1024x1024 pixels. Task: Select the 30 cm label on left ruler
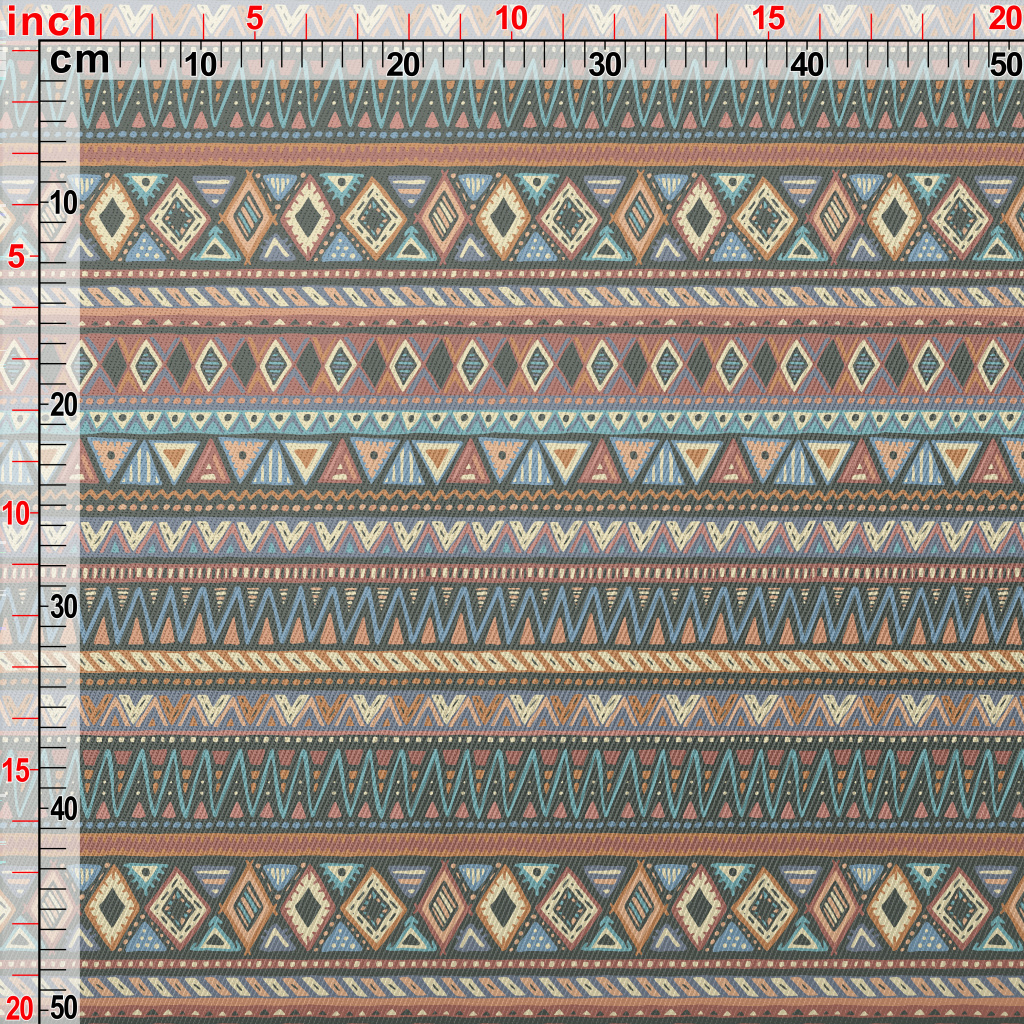[x=63, y=606]
